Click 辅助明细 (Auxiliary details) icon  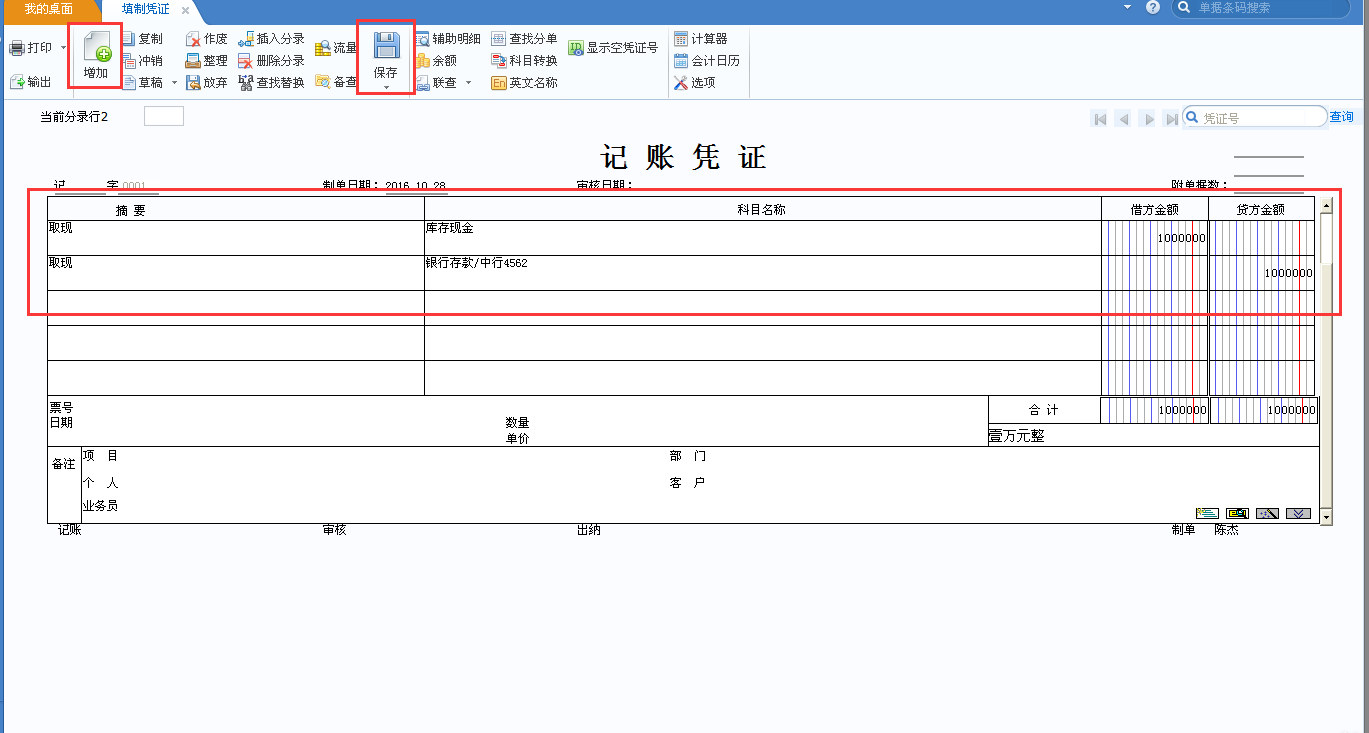(422, 39)
